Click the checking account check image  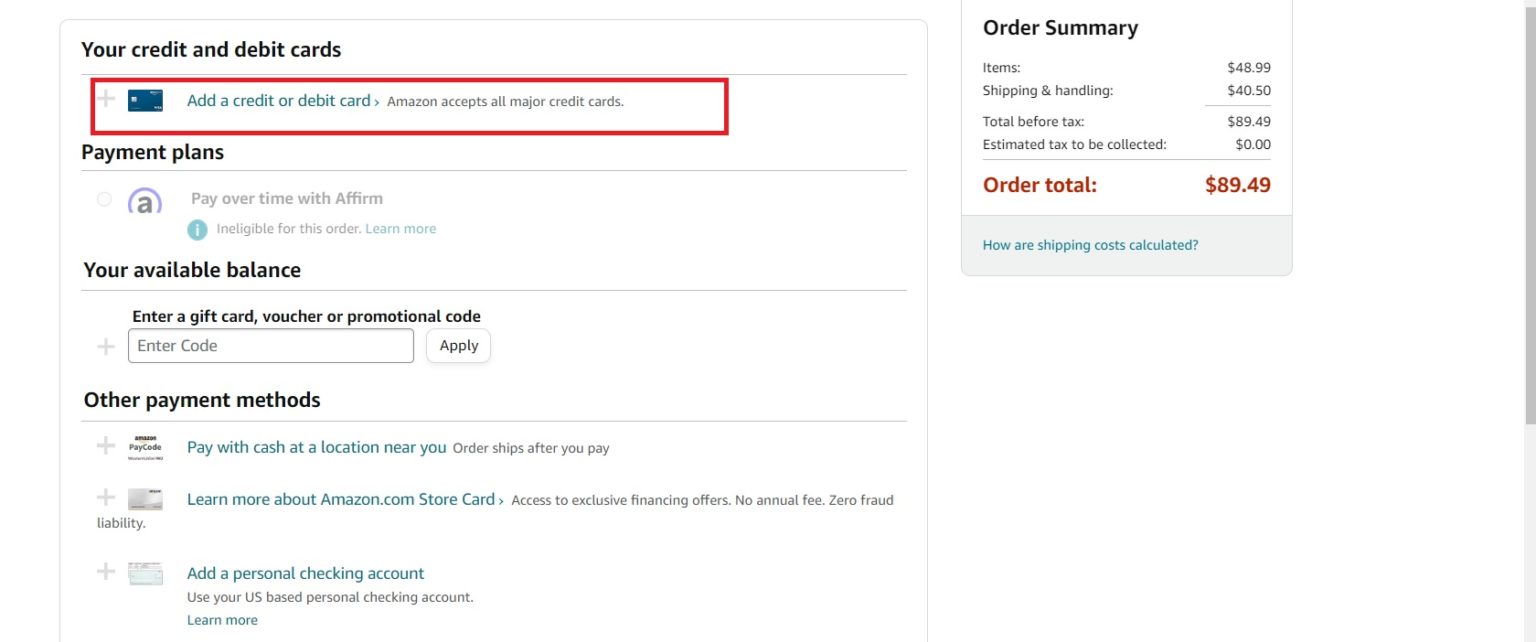[x=145, y=573]
